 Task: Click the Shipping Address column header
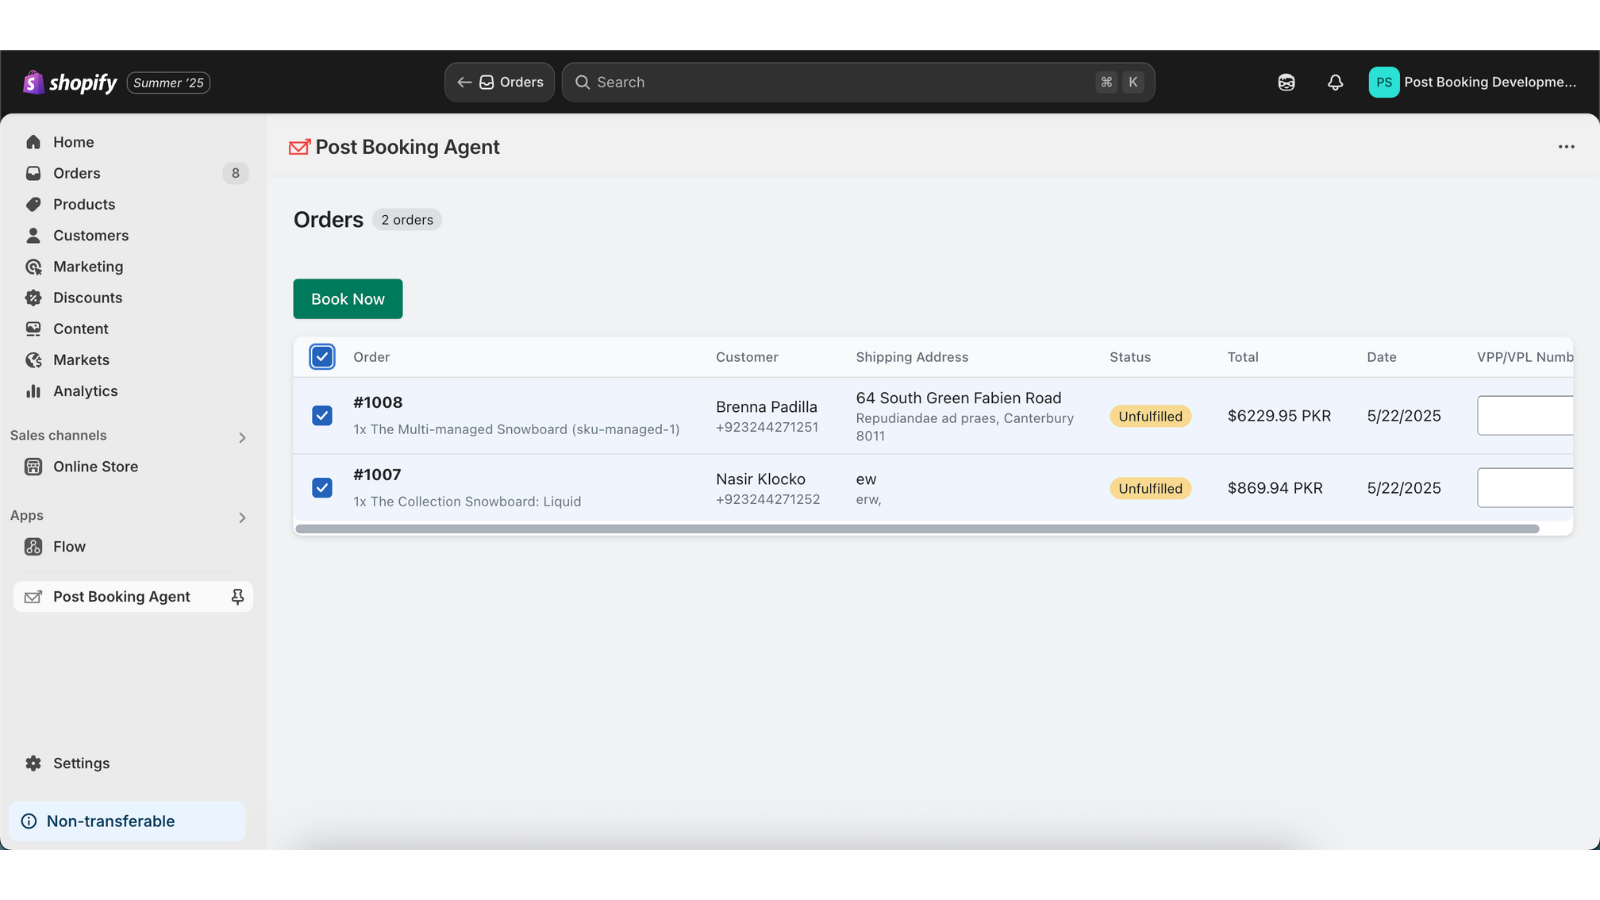912,357
